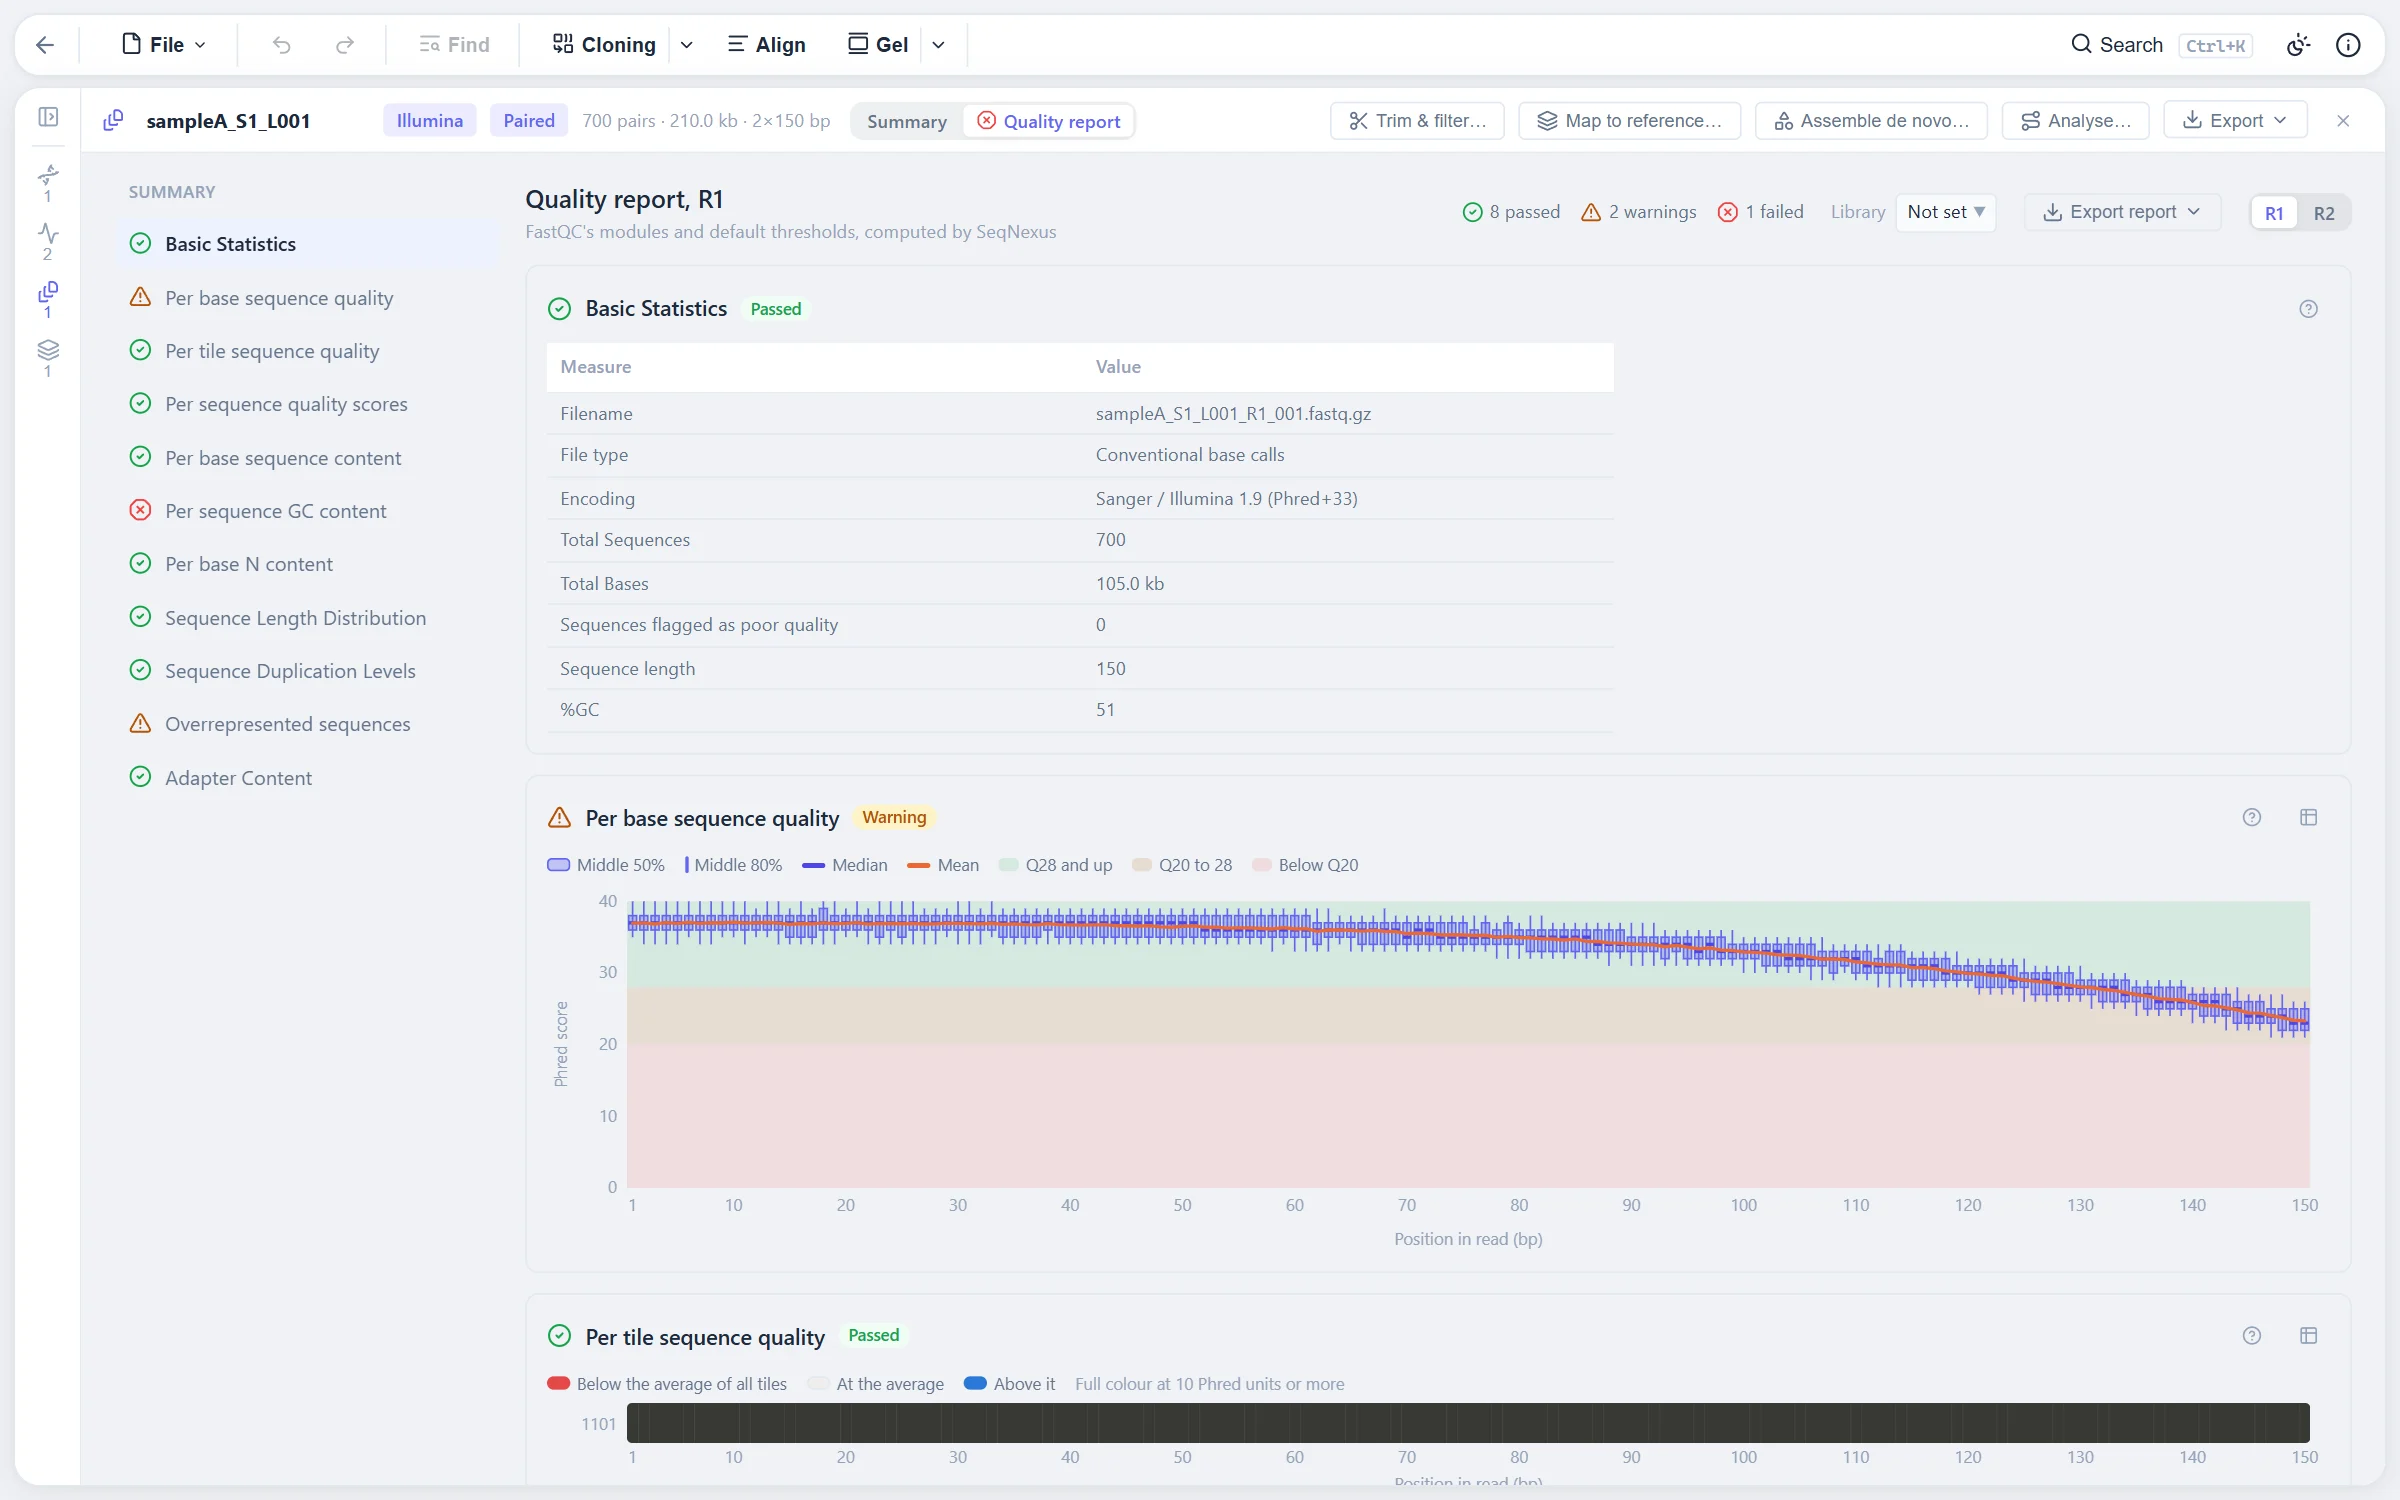This screenshot has width=2400, height=1500.
Task: Open help for Basic Statistics module
Action: coord(2308,309)
